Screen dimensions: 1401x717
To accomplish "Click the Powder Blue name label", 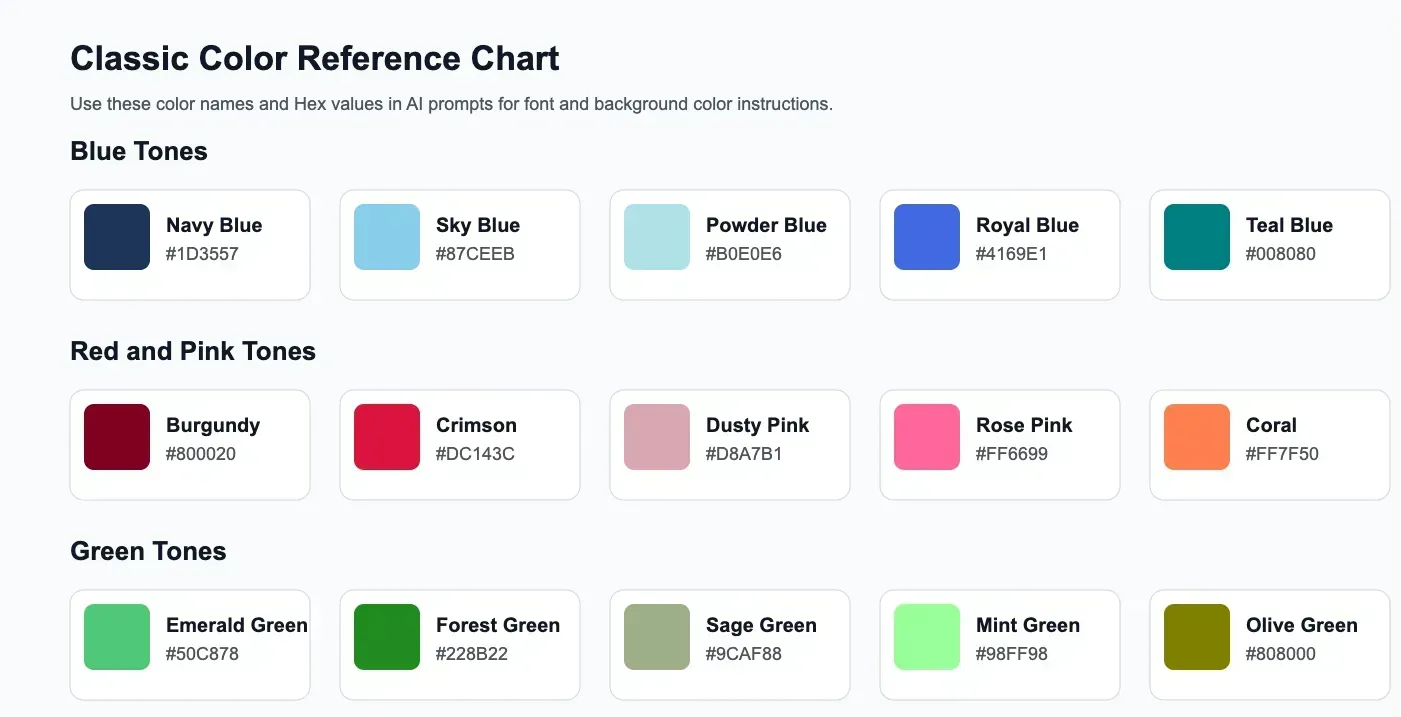I will (x=766, y=225).
